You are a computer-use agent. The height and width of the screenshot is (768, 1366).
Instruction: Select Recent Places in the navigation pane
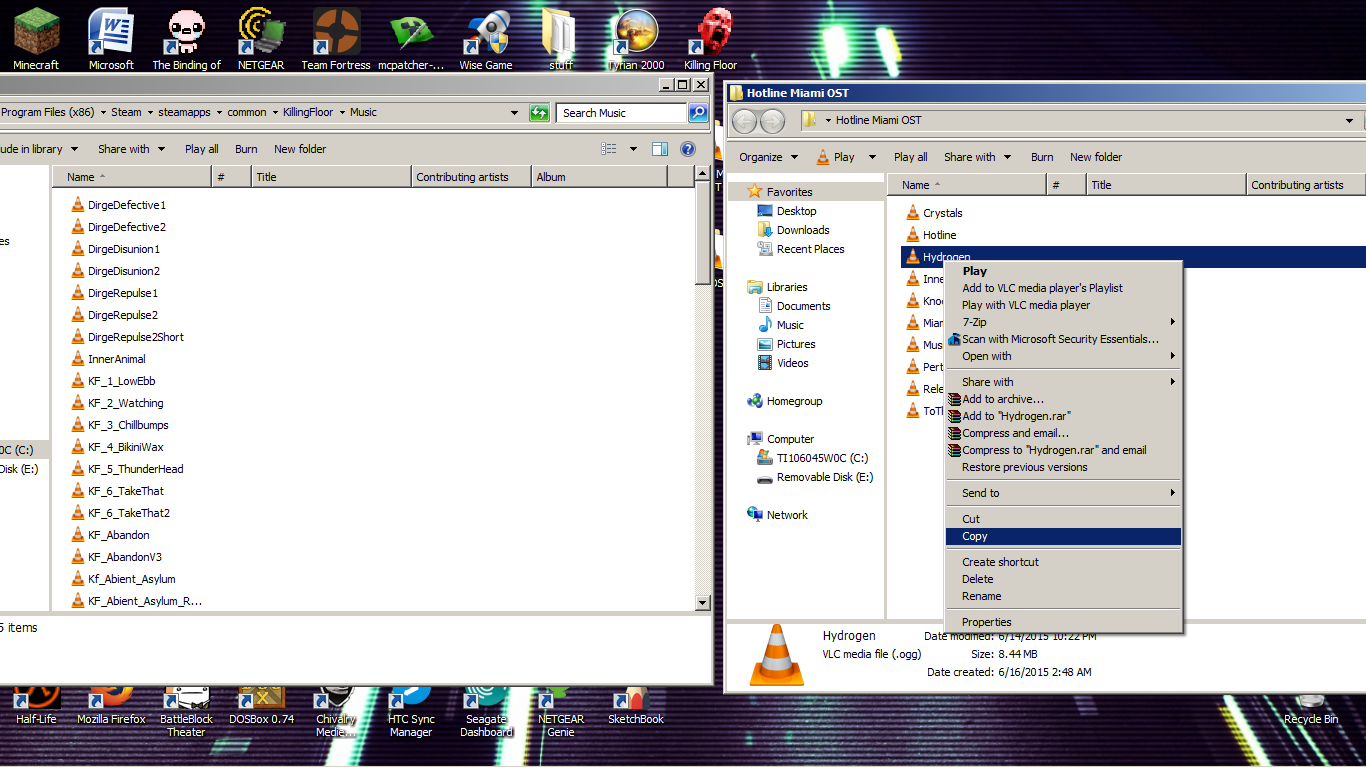801,249
